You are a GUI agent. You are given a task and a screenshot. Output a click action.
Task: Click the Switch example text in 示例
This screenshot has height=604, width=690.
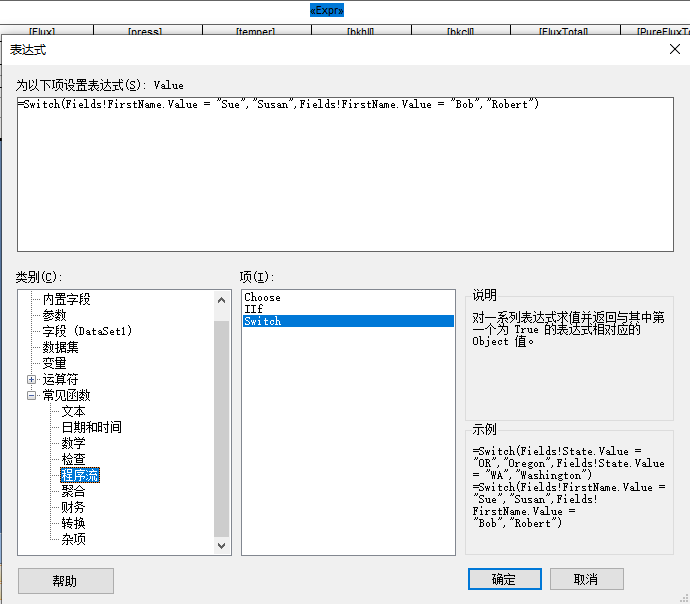point(569,487)
